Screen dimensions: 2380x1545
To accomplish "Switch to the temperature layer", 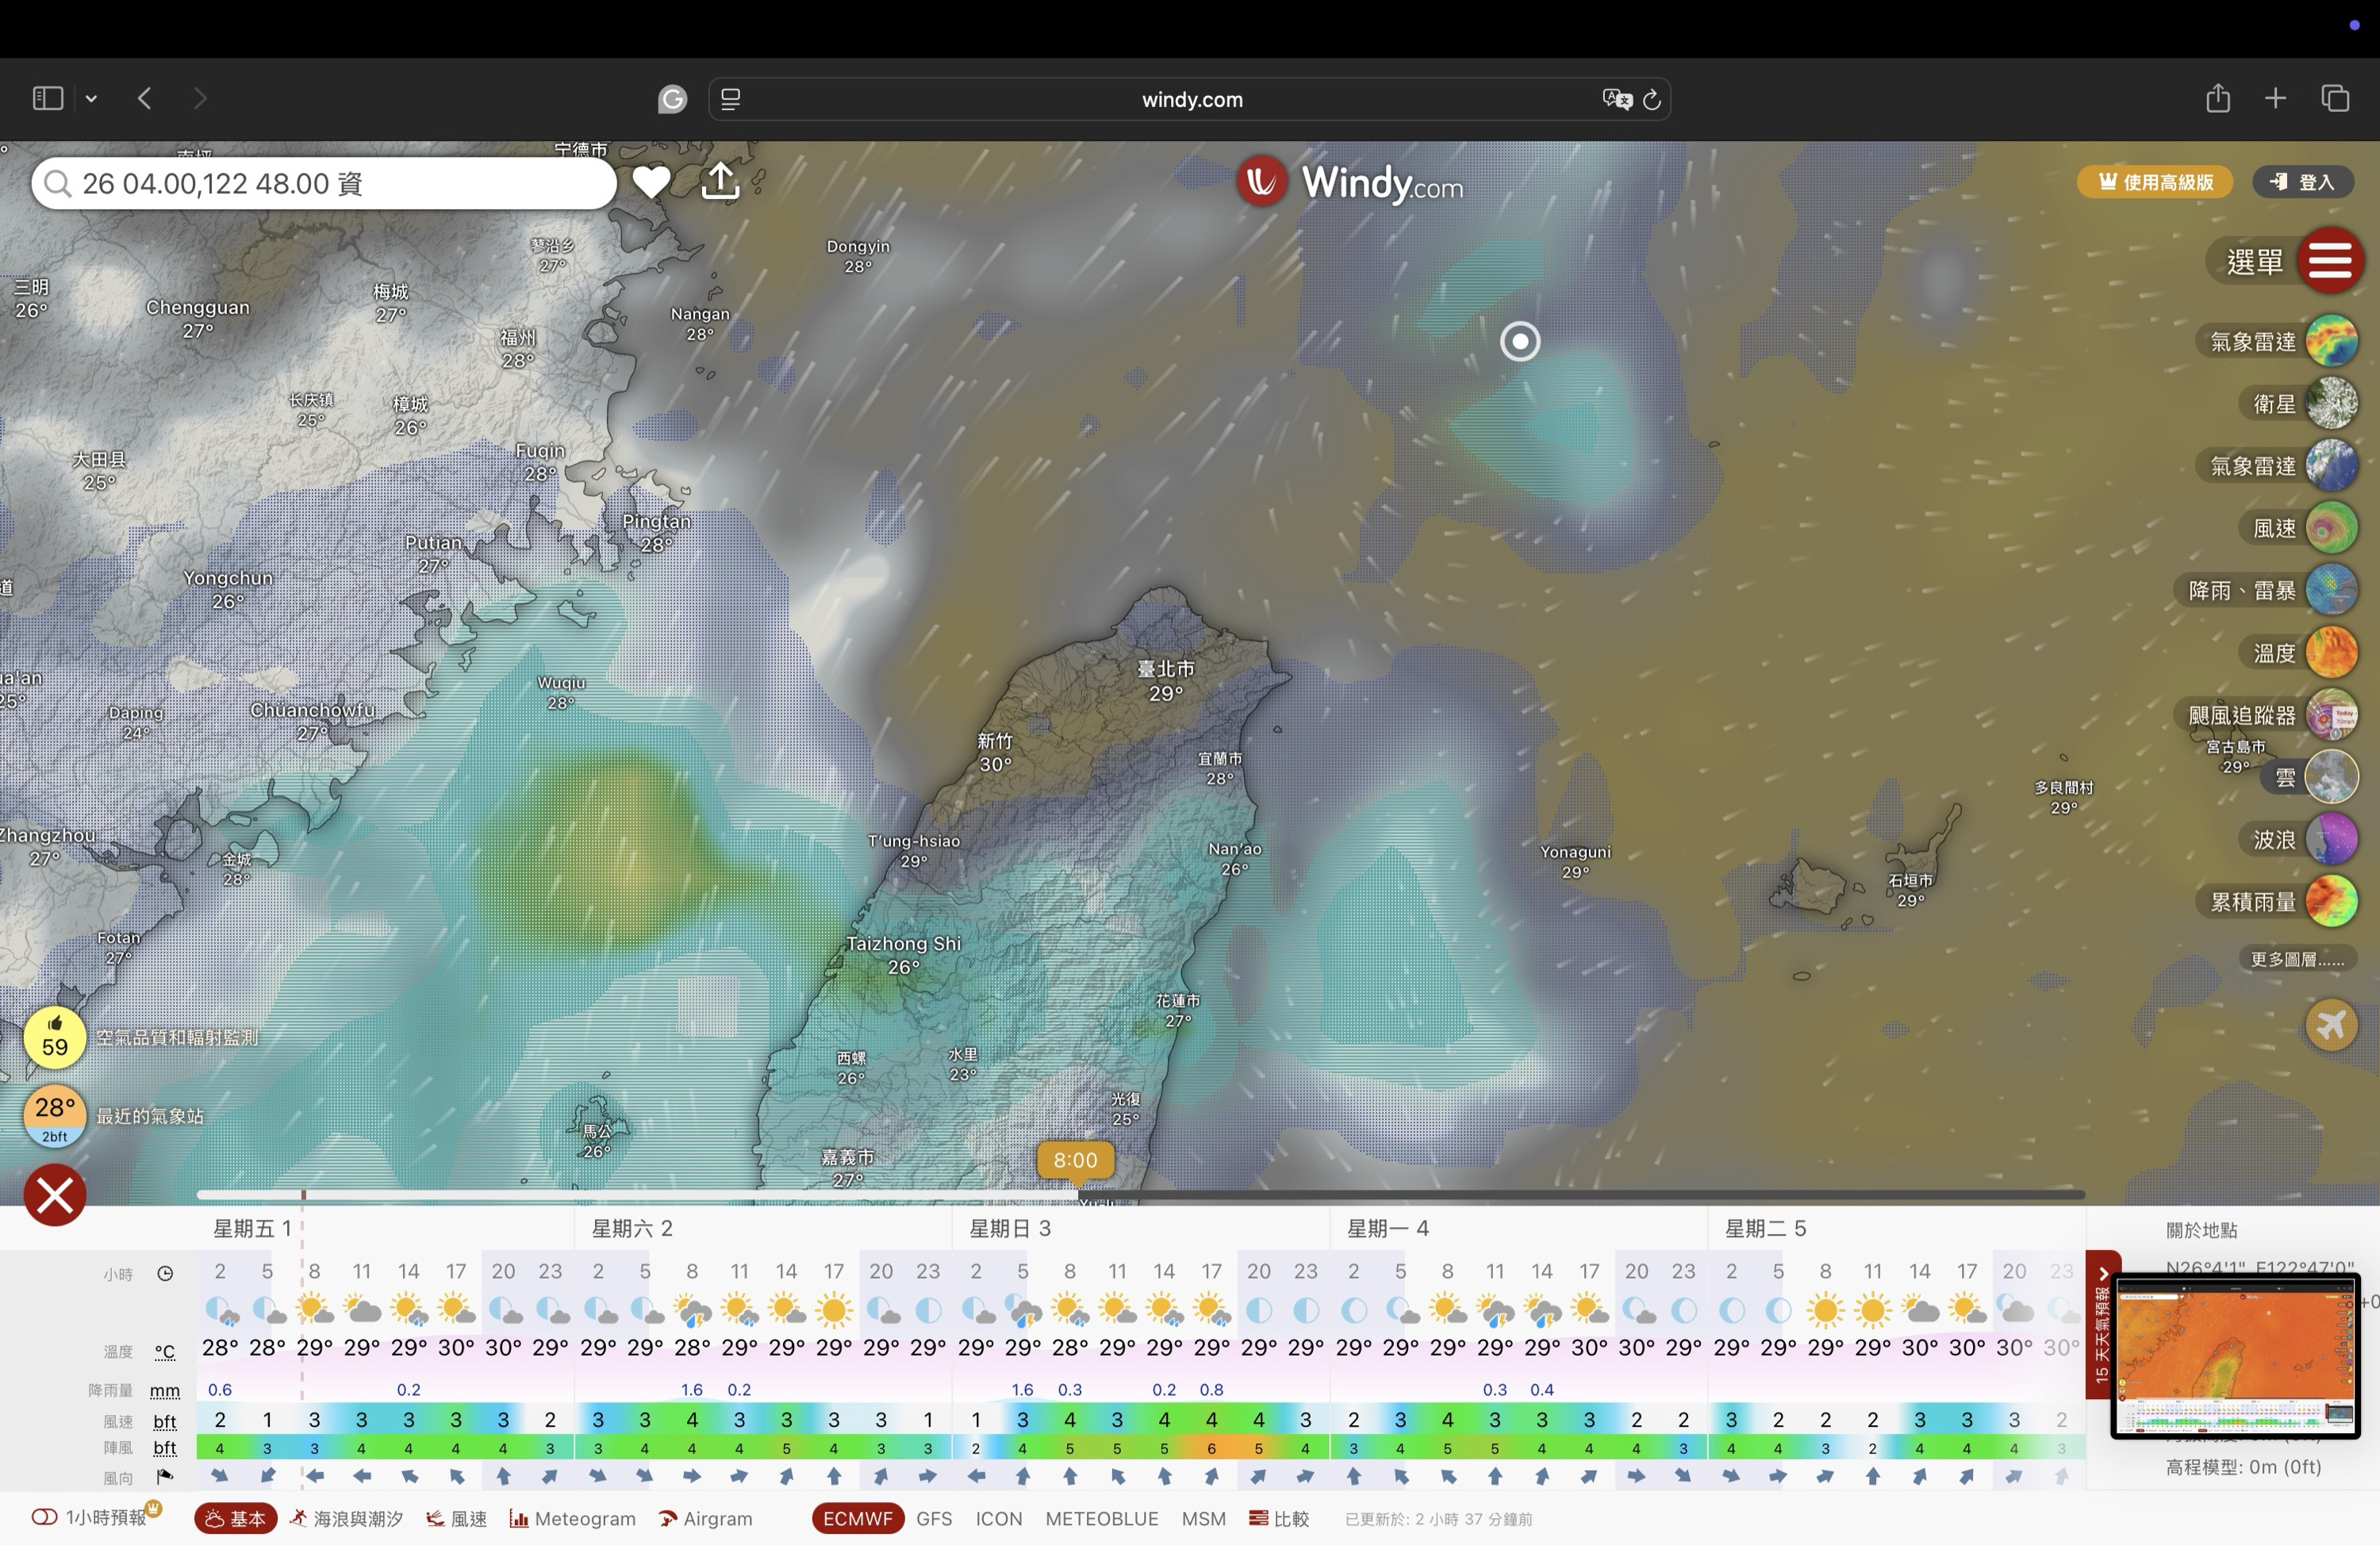I will pos(2331,653).
